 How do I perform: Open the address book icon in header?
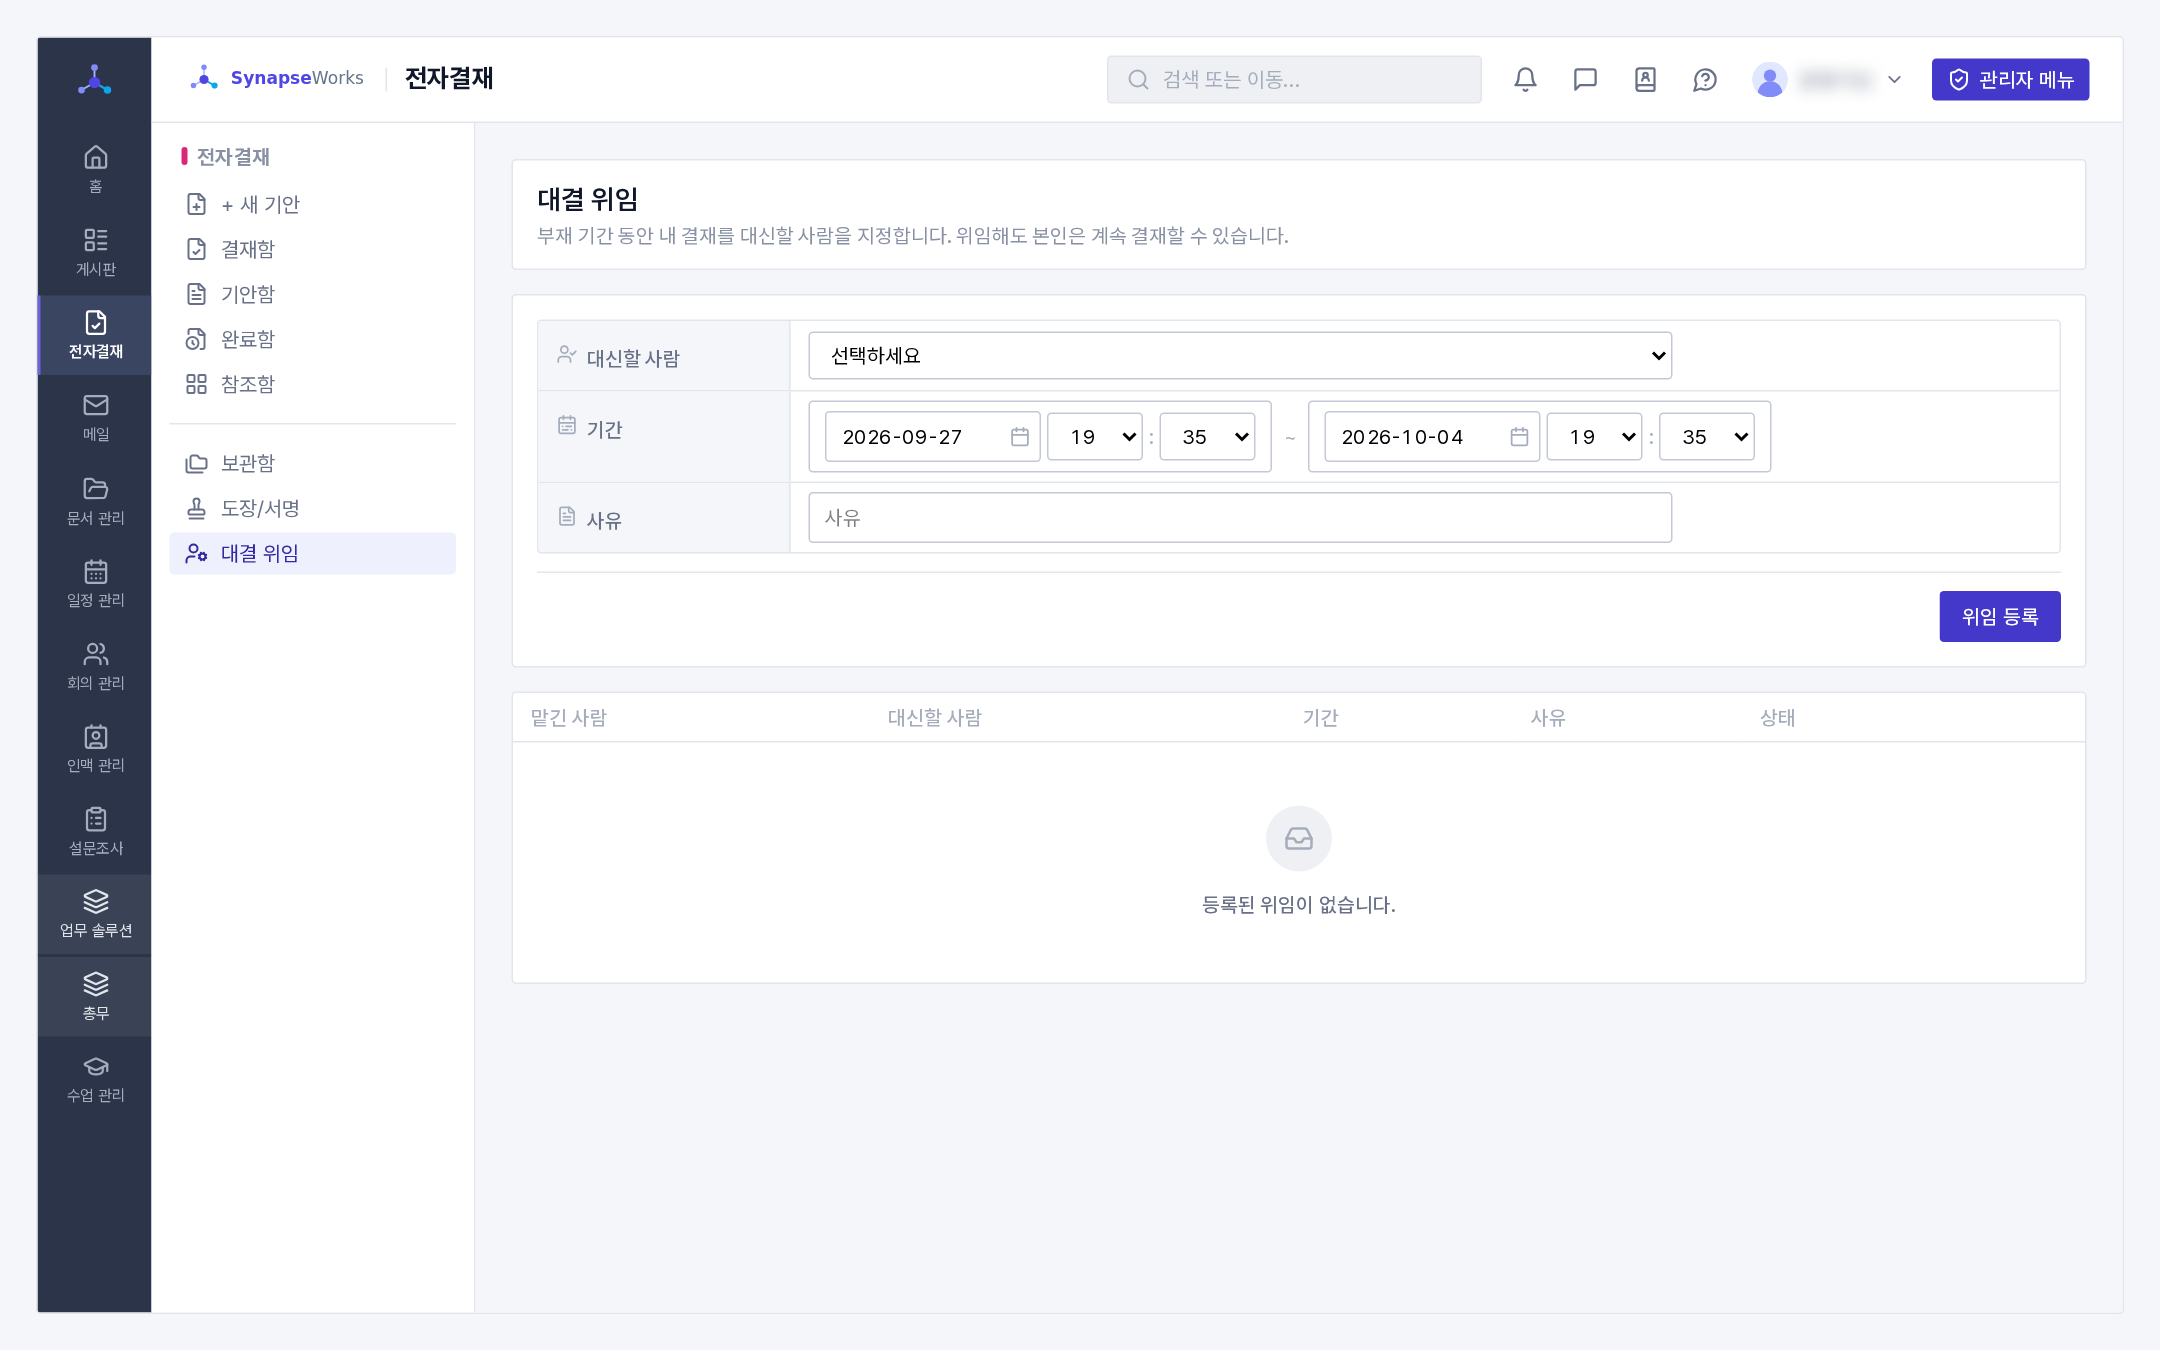pos(1645,79)
